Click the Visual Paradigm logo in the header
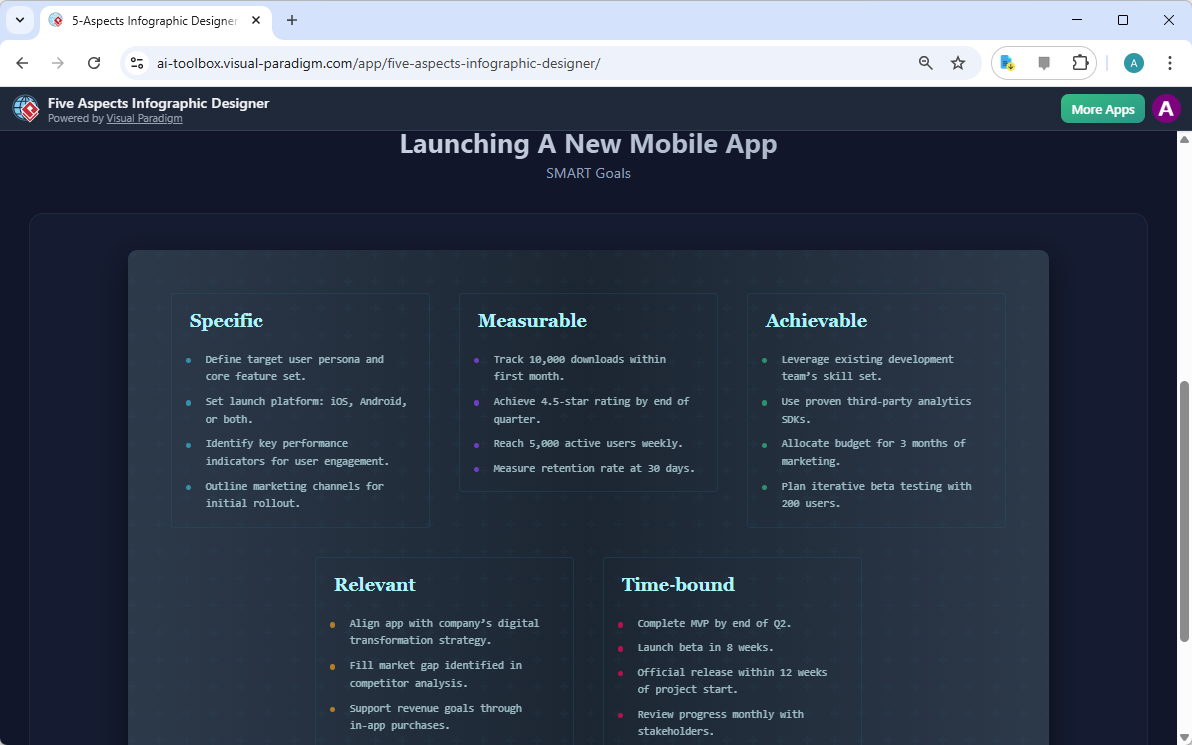The width and height of the screenshot is (1192, 745). pos(25,108)
